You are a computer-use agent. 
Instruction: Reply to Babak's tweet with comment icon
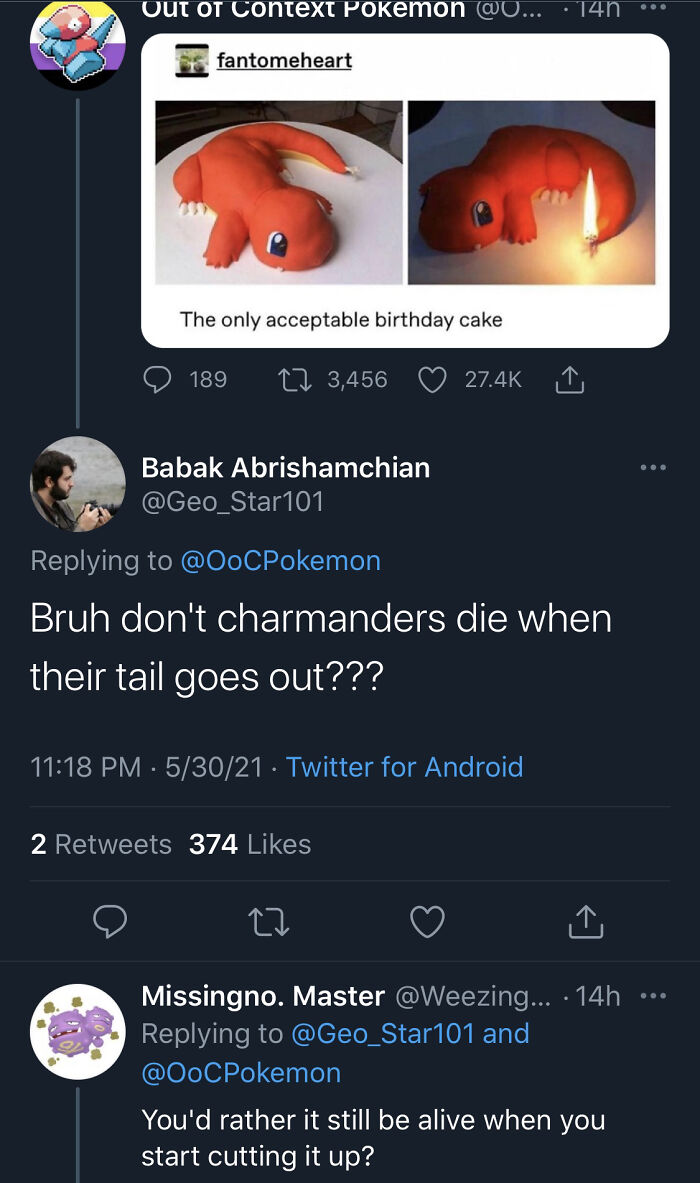[x=109, y=922]
